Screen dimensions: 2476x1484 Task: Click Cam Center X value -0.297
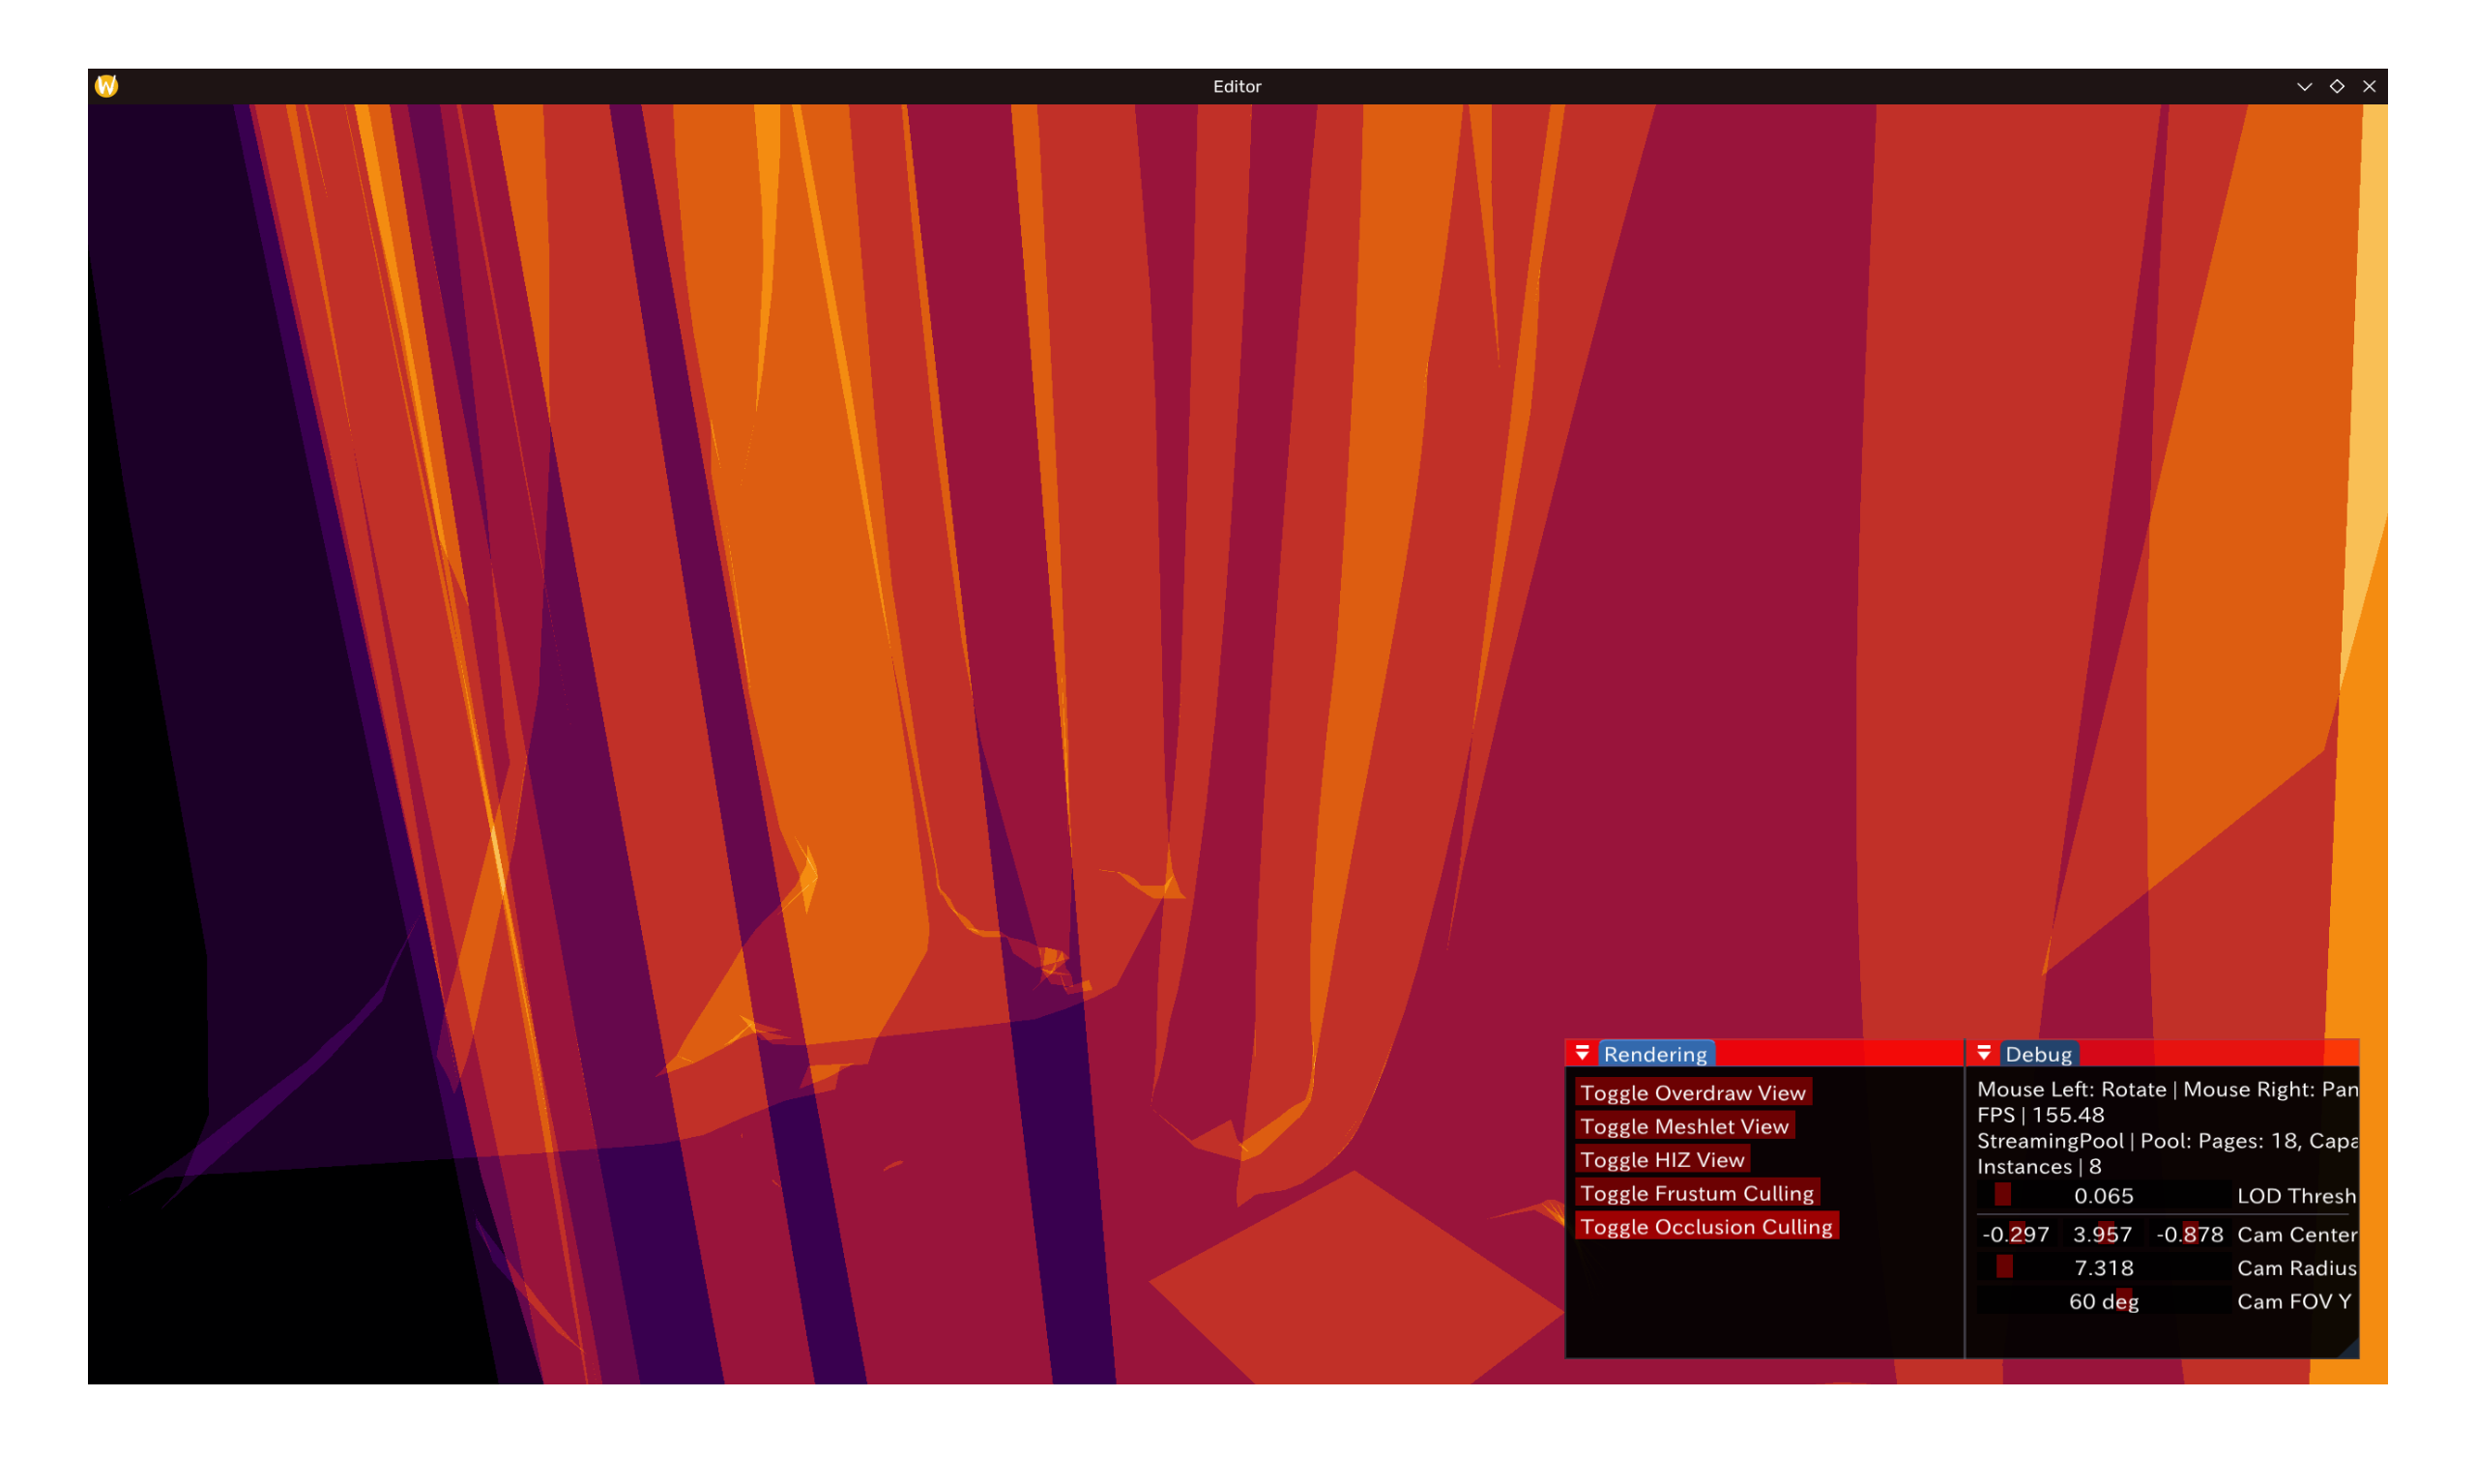(2016, 1235)
